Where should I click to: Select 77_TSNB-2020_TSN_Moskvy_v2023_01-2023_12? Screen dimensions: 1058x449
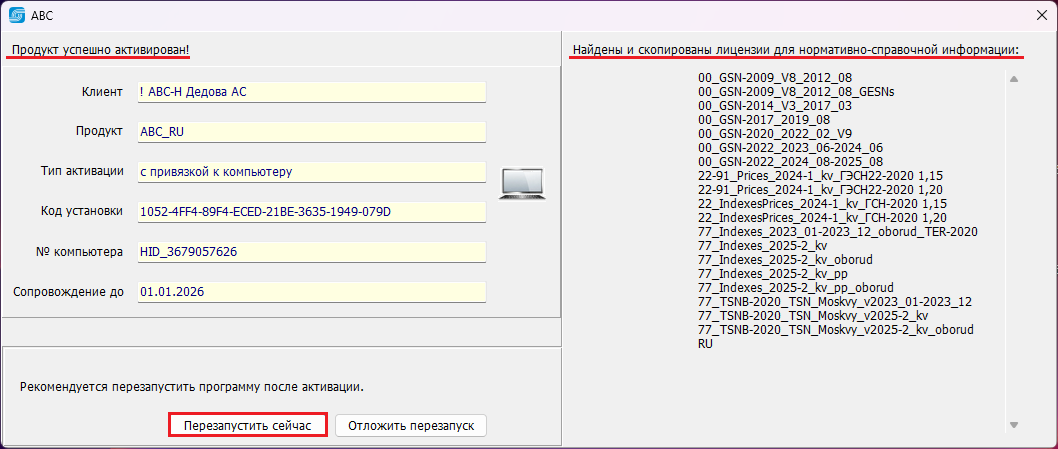point(835,301)
